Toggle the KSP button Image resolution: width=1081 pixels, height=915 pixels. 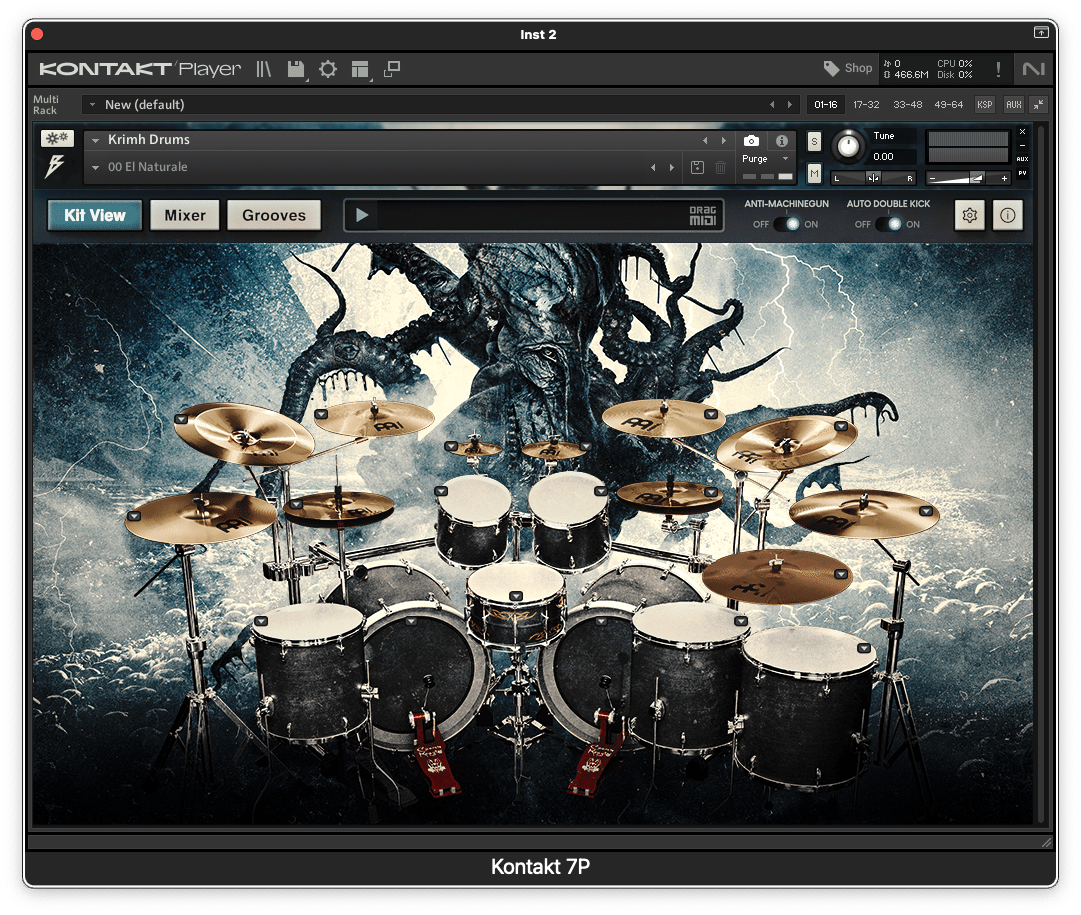[x=984, y=105]
